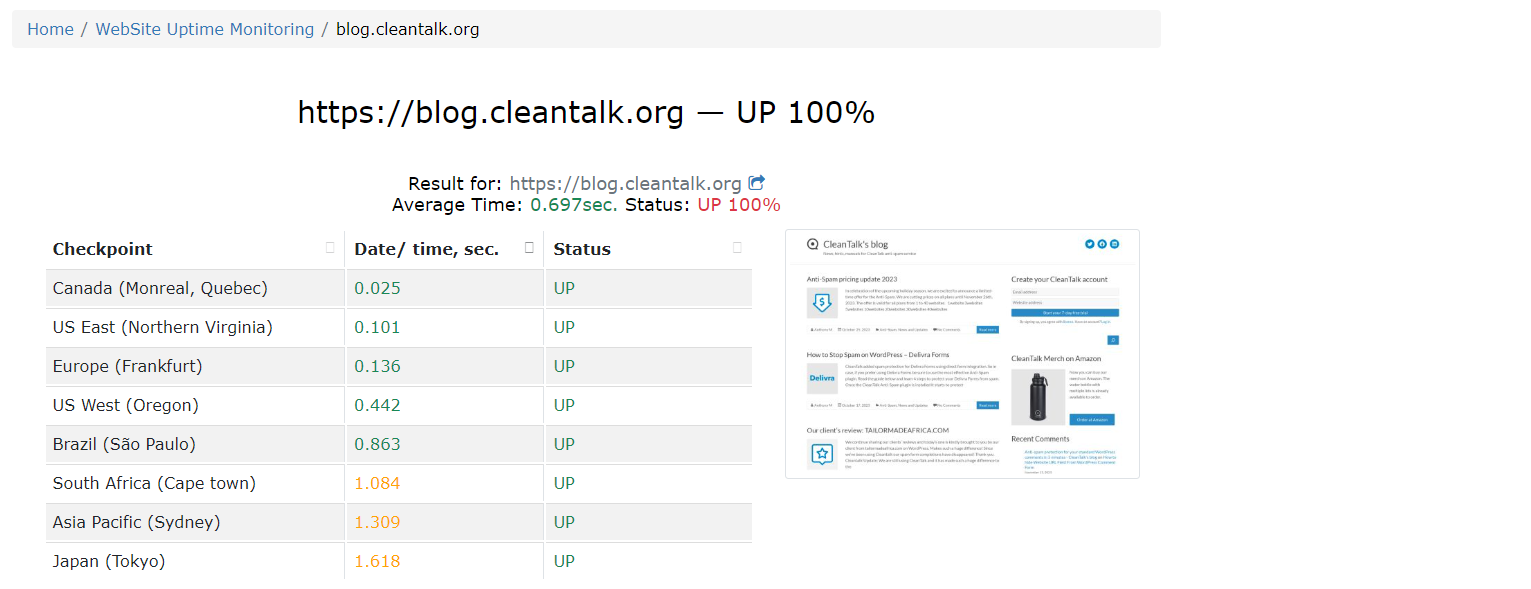Select the Asia Pacific (Sydney) checkpoint
Image resolution: width=1531 pixels, height=589 pixels.
pyautogui.click(x=136, y=522)
